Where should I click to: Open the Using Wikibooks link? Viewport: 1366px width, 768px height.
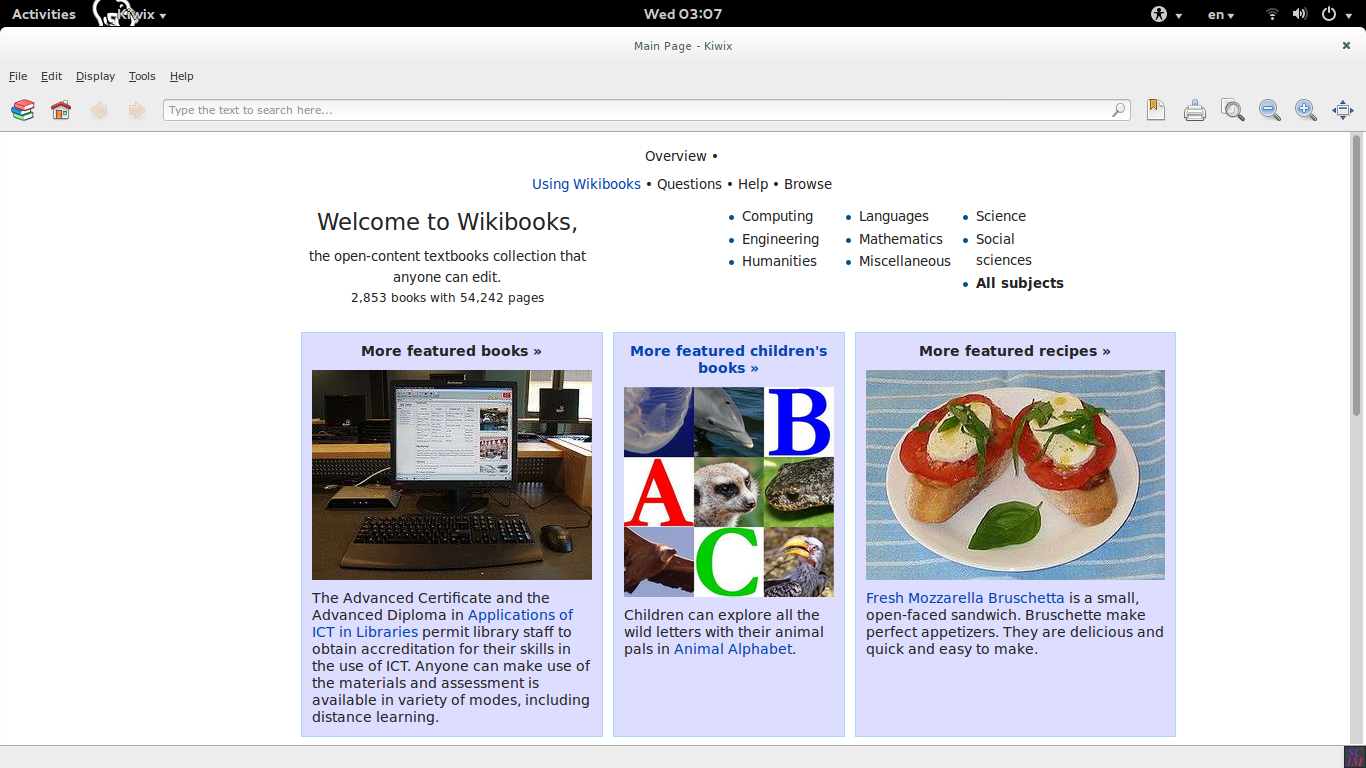(586, 184)
